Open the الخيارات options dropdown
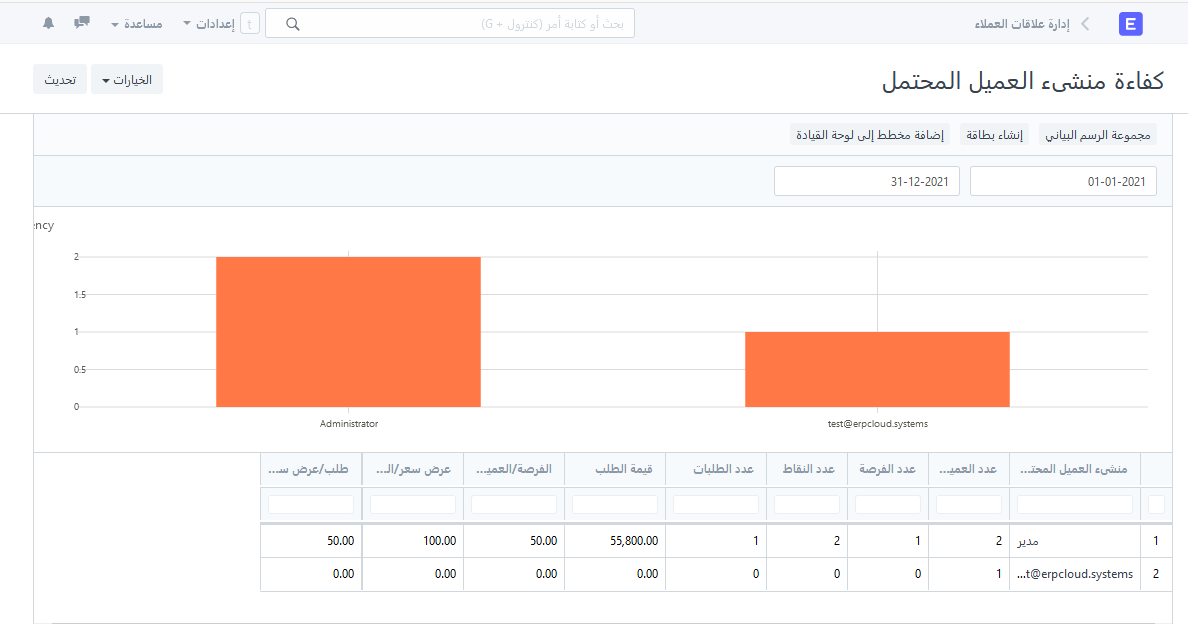Viewport: 1188px width, 624px height. pyautogui.click(x=127, y=80)
